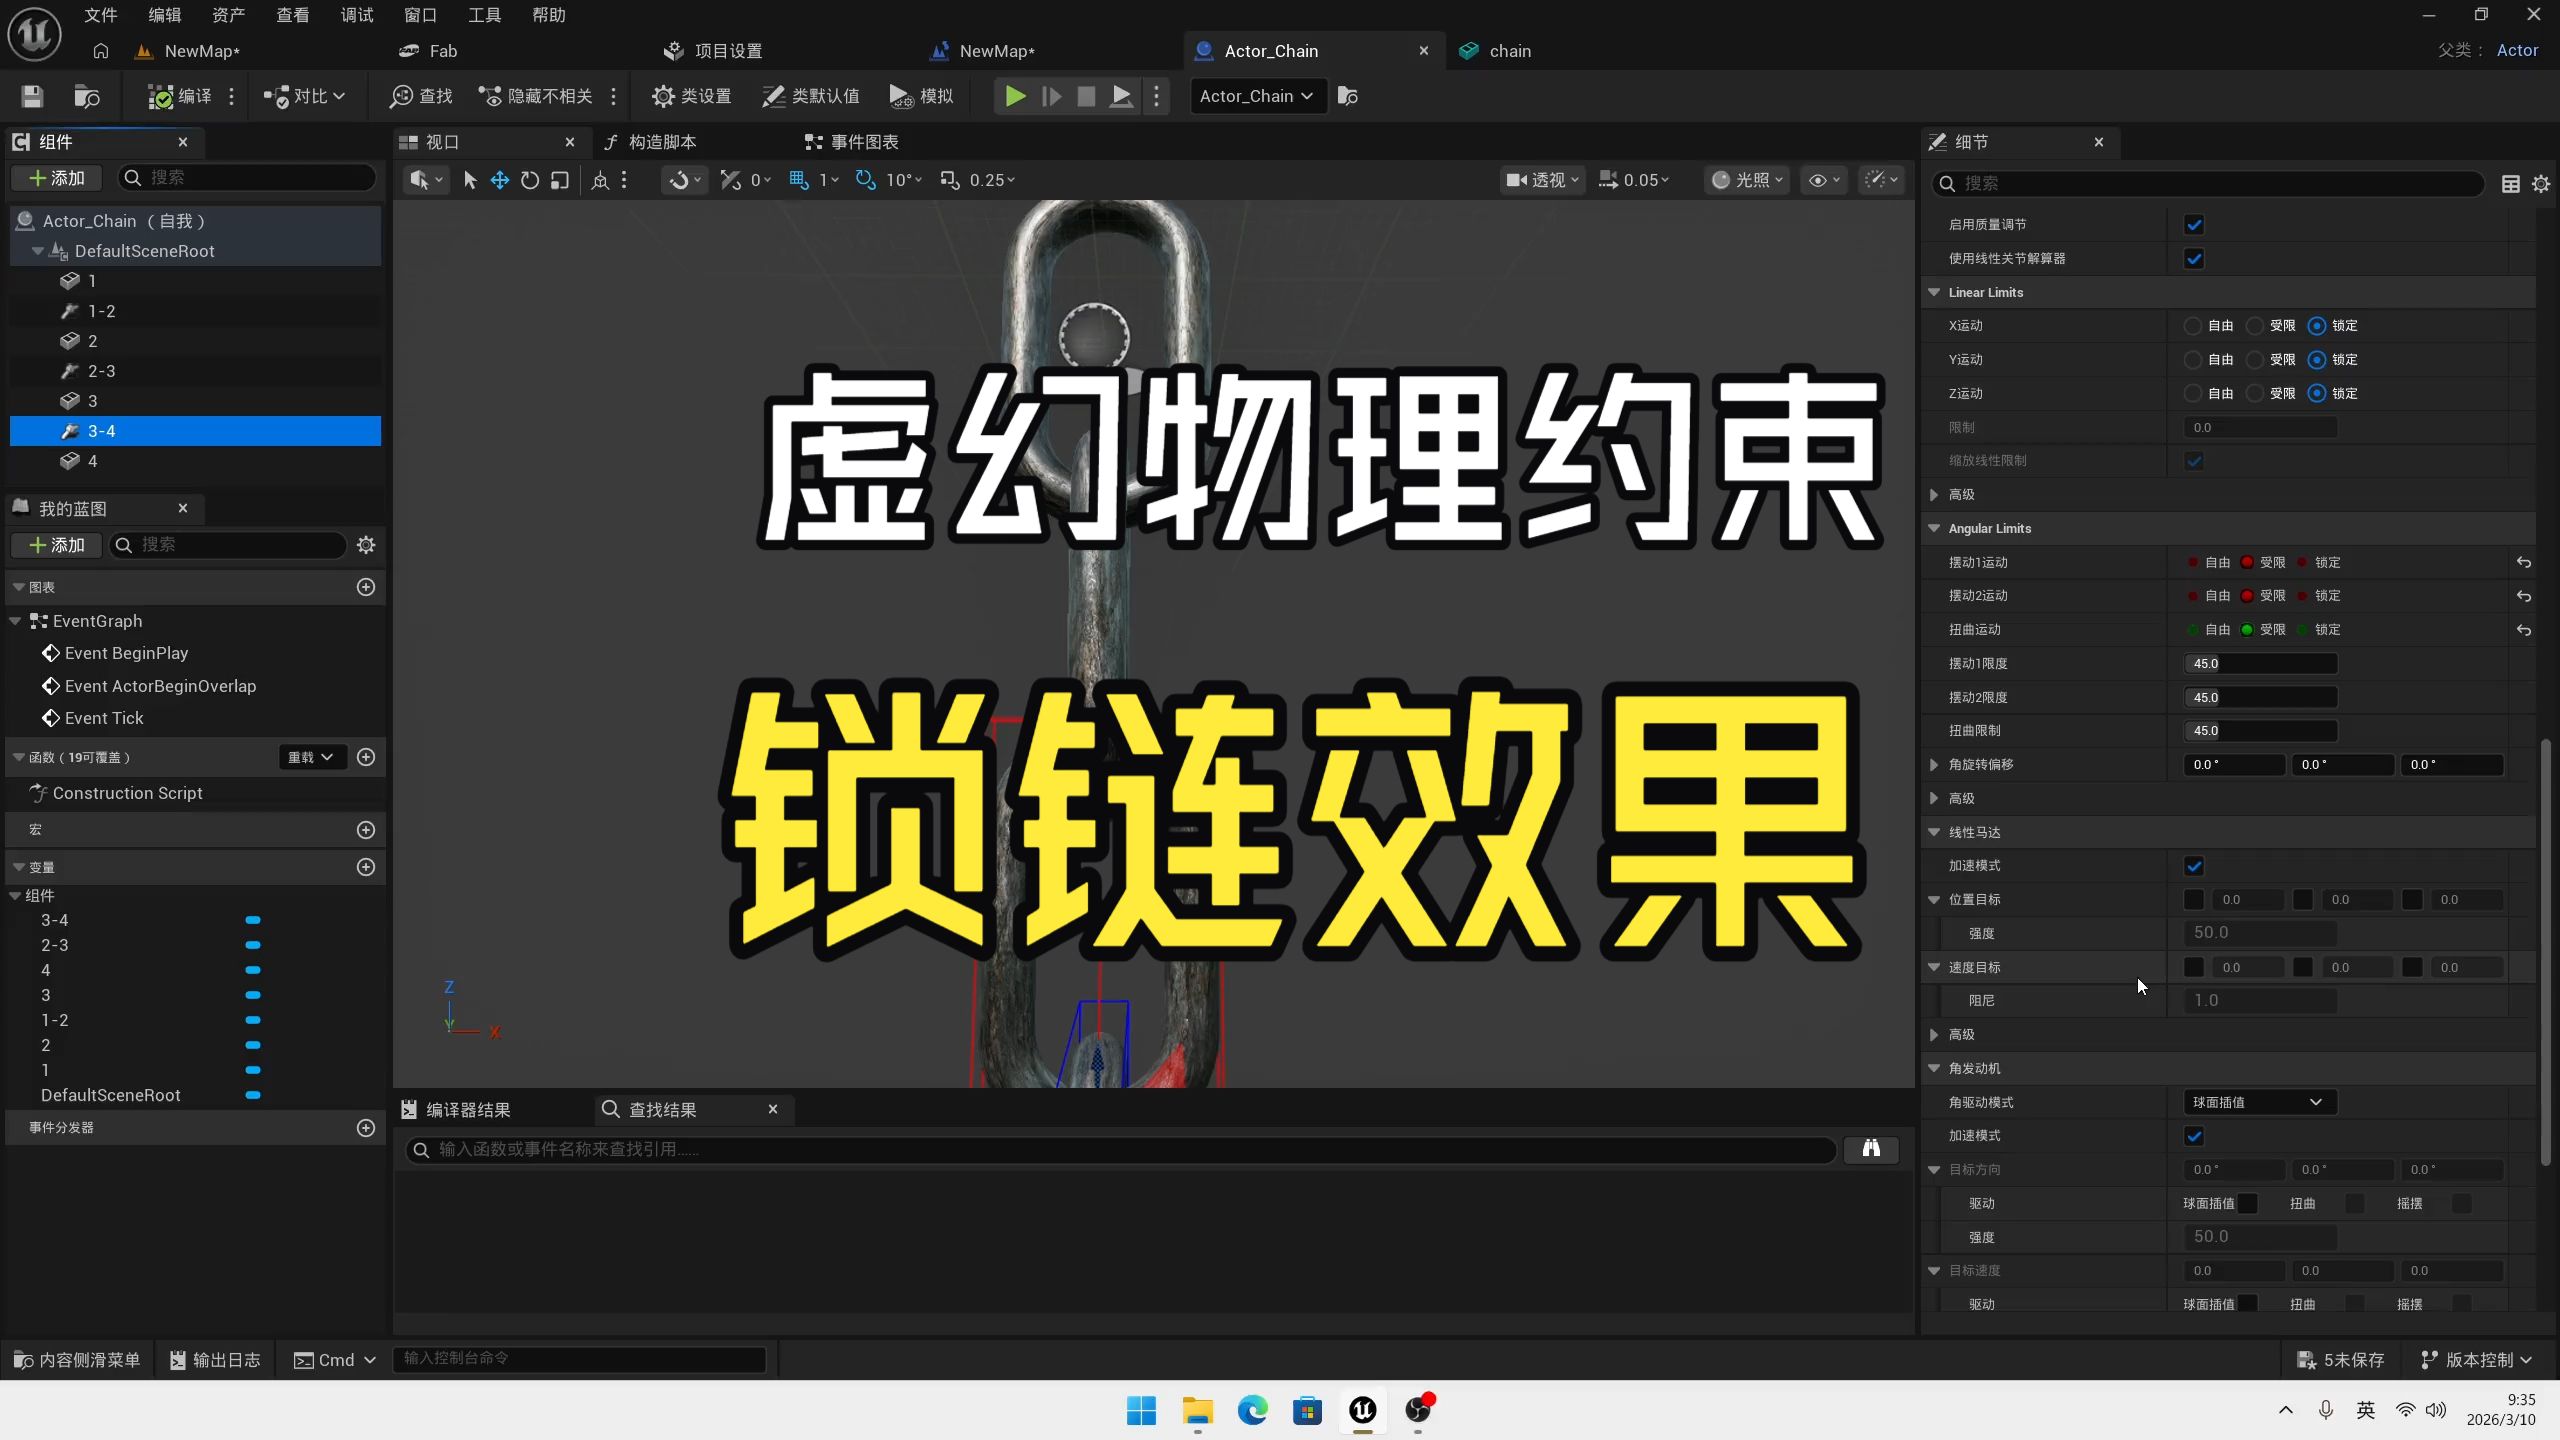
Task: Open details panel settings gear
Action: click(2540, 184)
